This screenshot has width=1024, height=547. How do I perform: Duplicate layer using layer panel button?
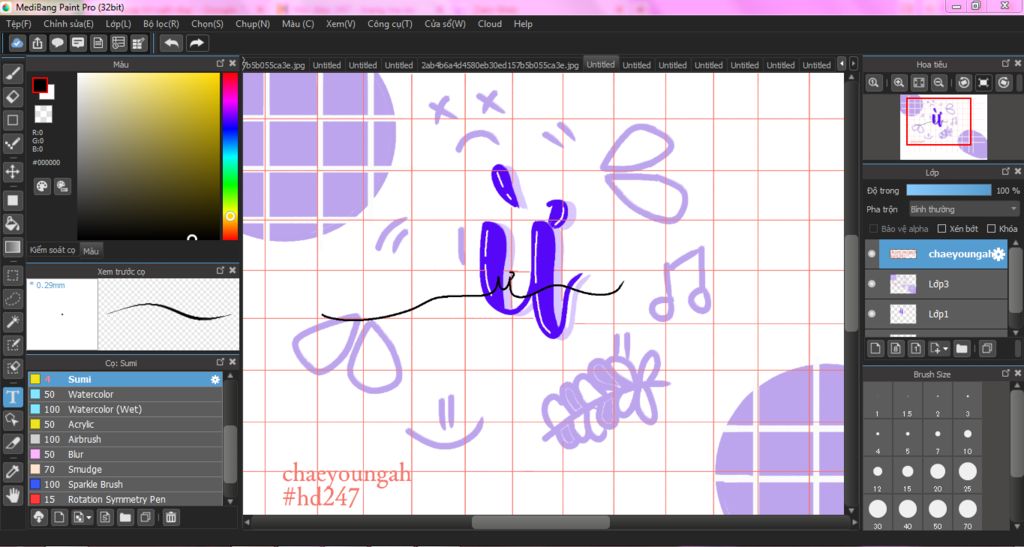tap(986, 349)
